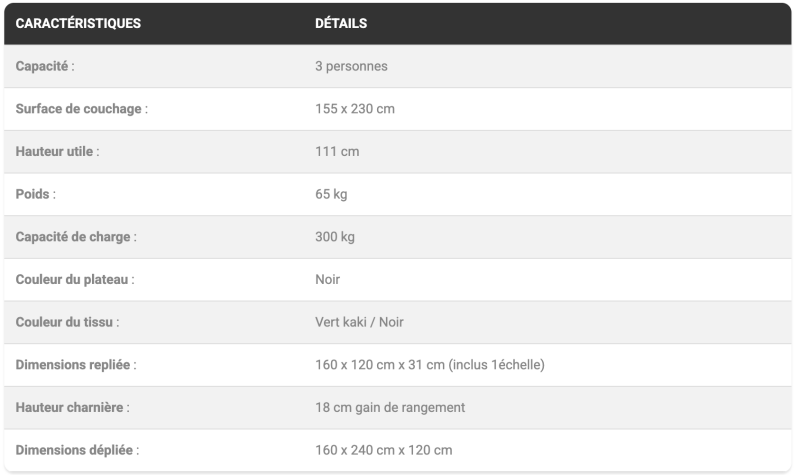Click the 111 cm value
This screenshot has height=475, width=800.
click(x=337, y=152)
